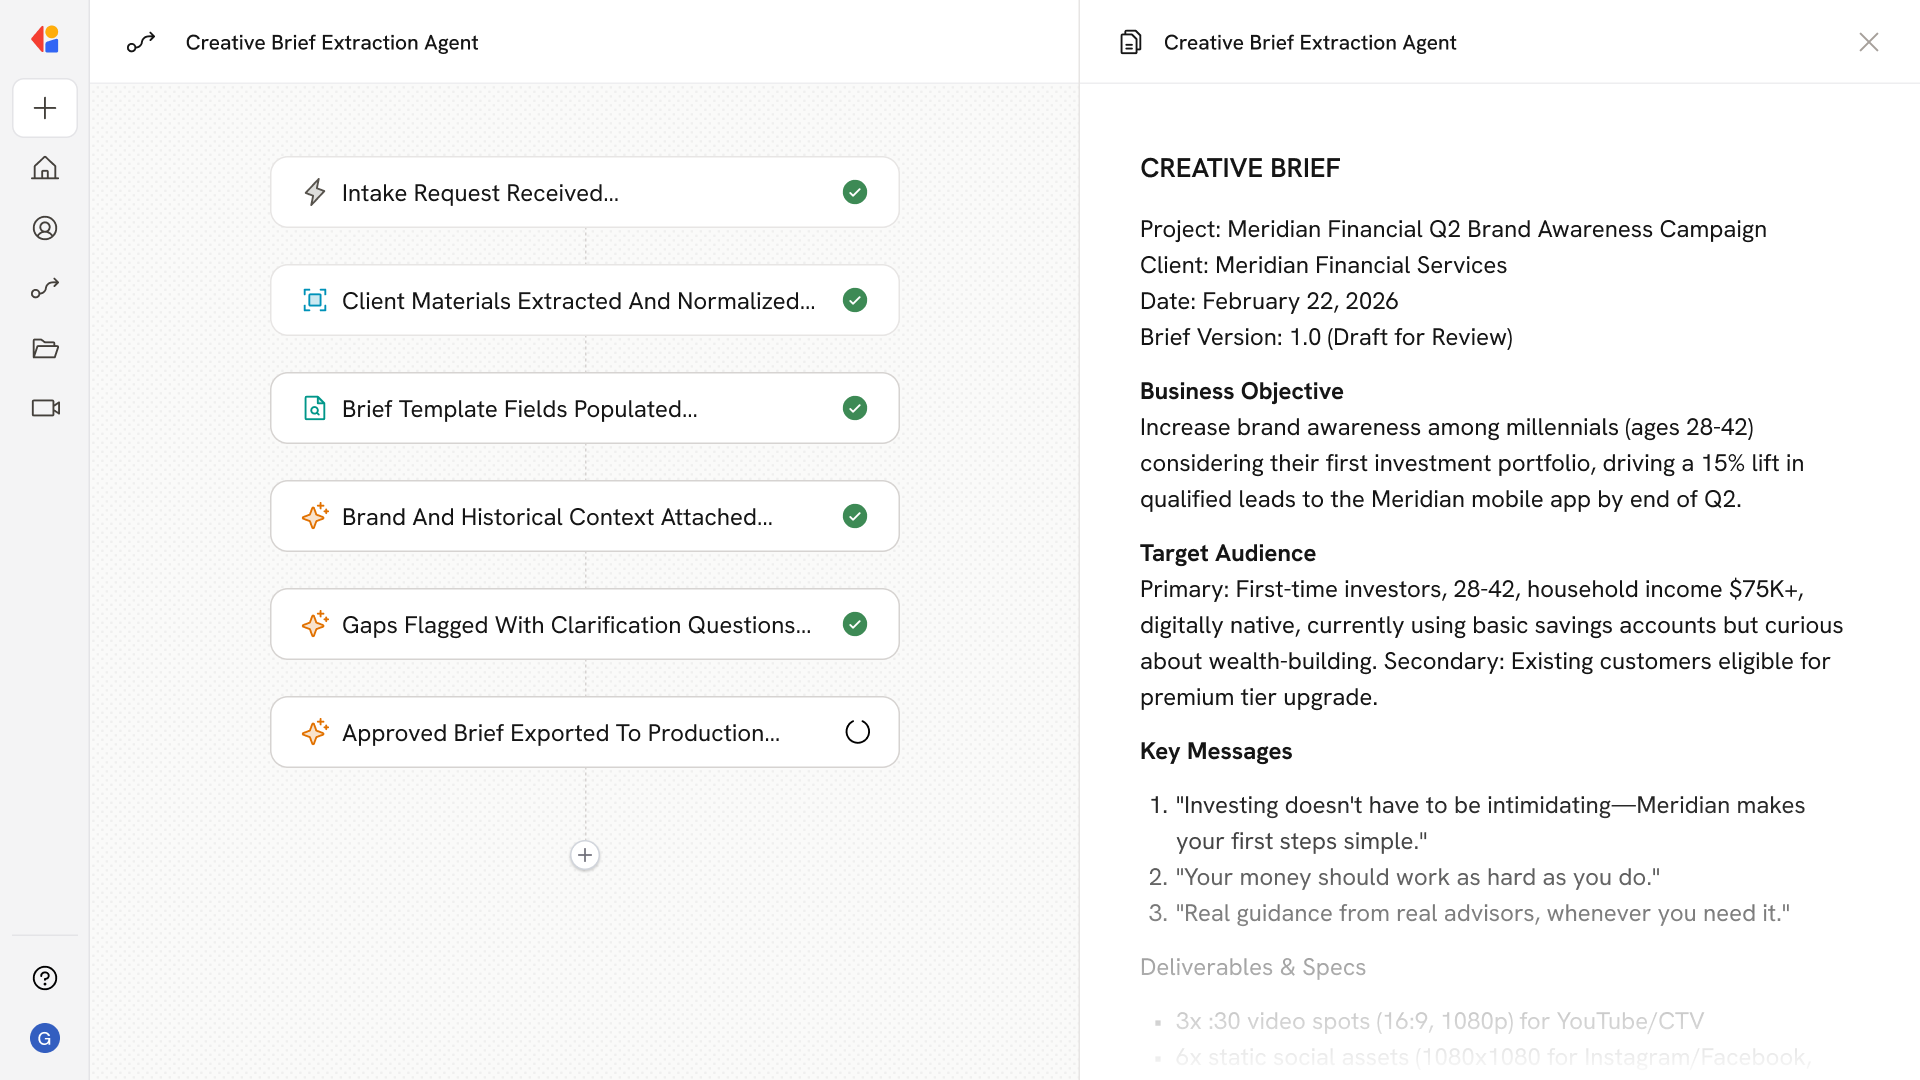
Task: Click the plus button in left sidebar
Action: click(x=45, y=108)
